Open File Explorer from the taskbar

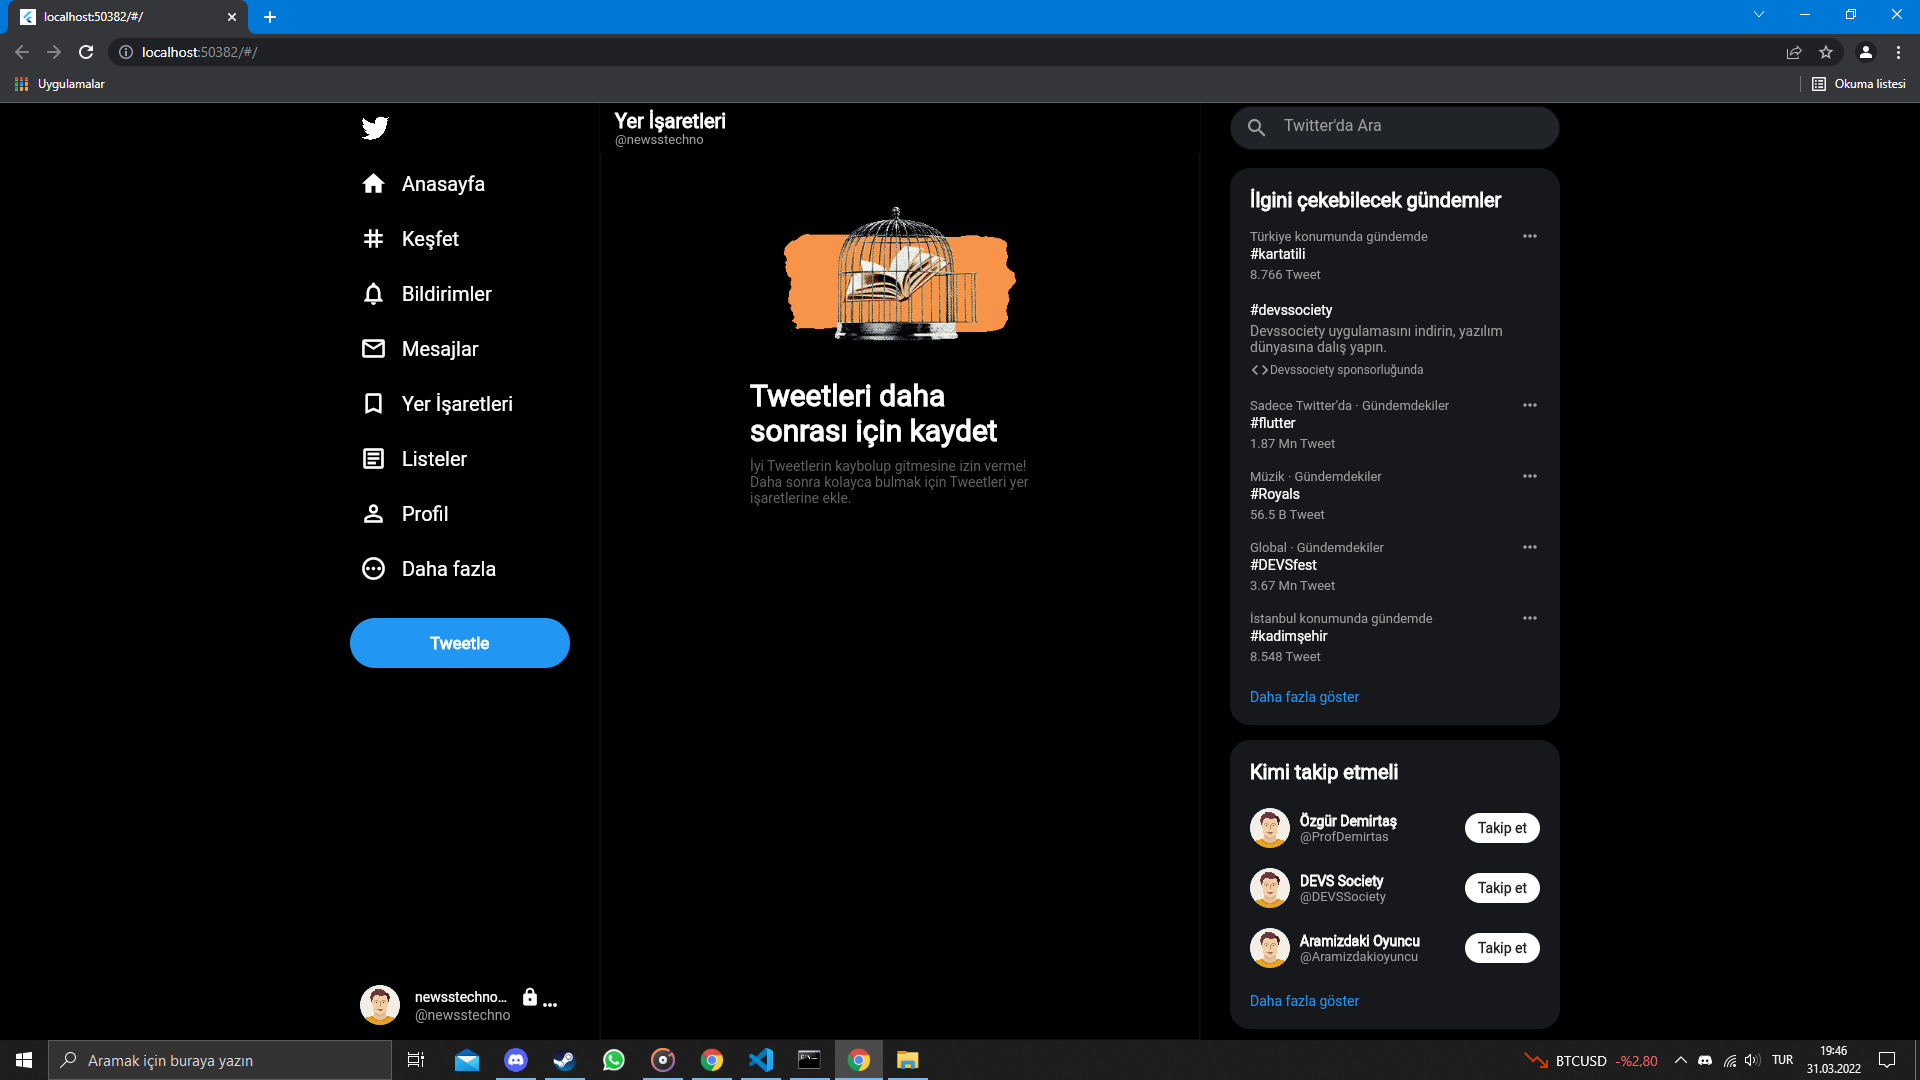point(908,1060)
